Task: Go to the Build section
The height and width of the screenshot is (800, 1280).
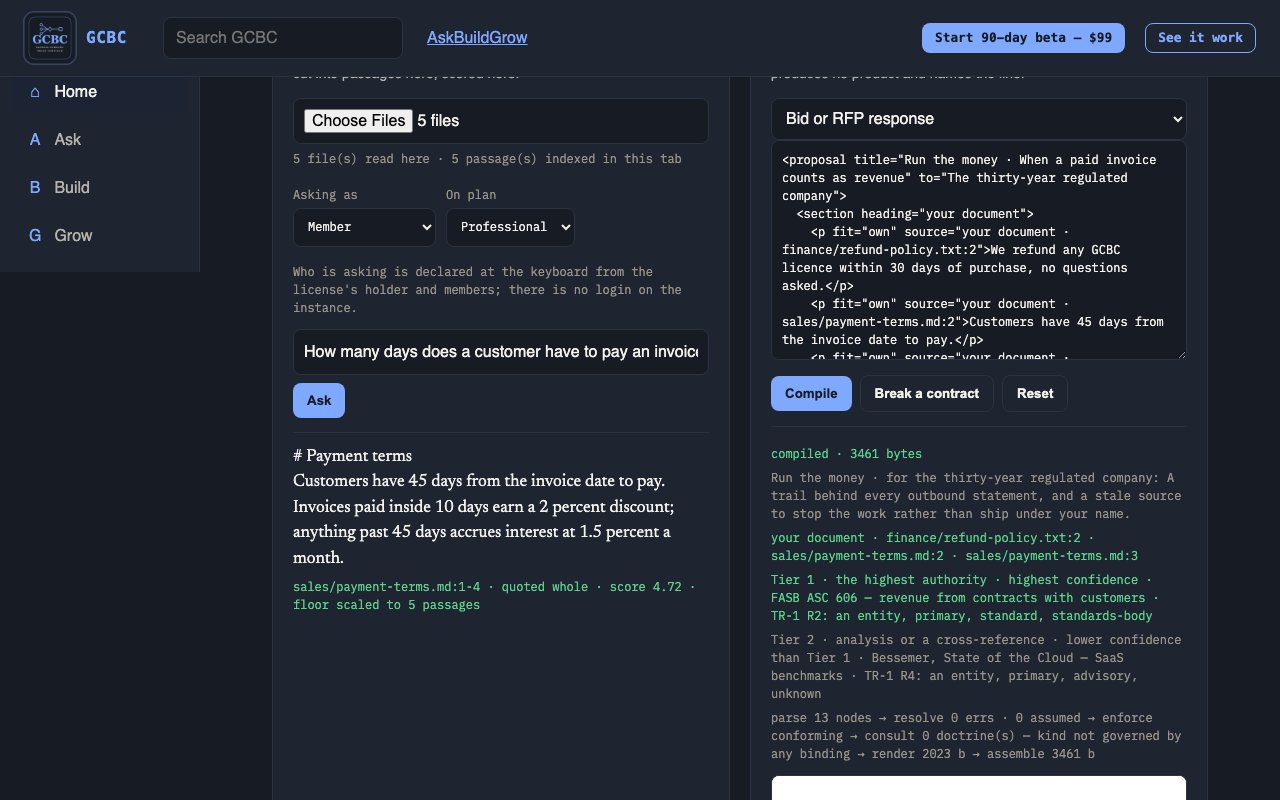Action: pos(100,188)
